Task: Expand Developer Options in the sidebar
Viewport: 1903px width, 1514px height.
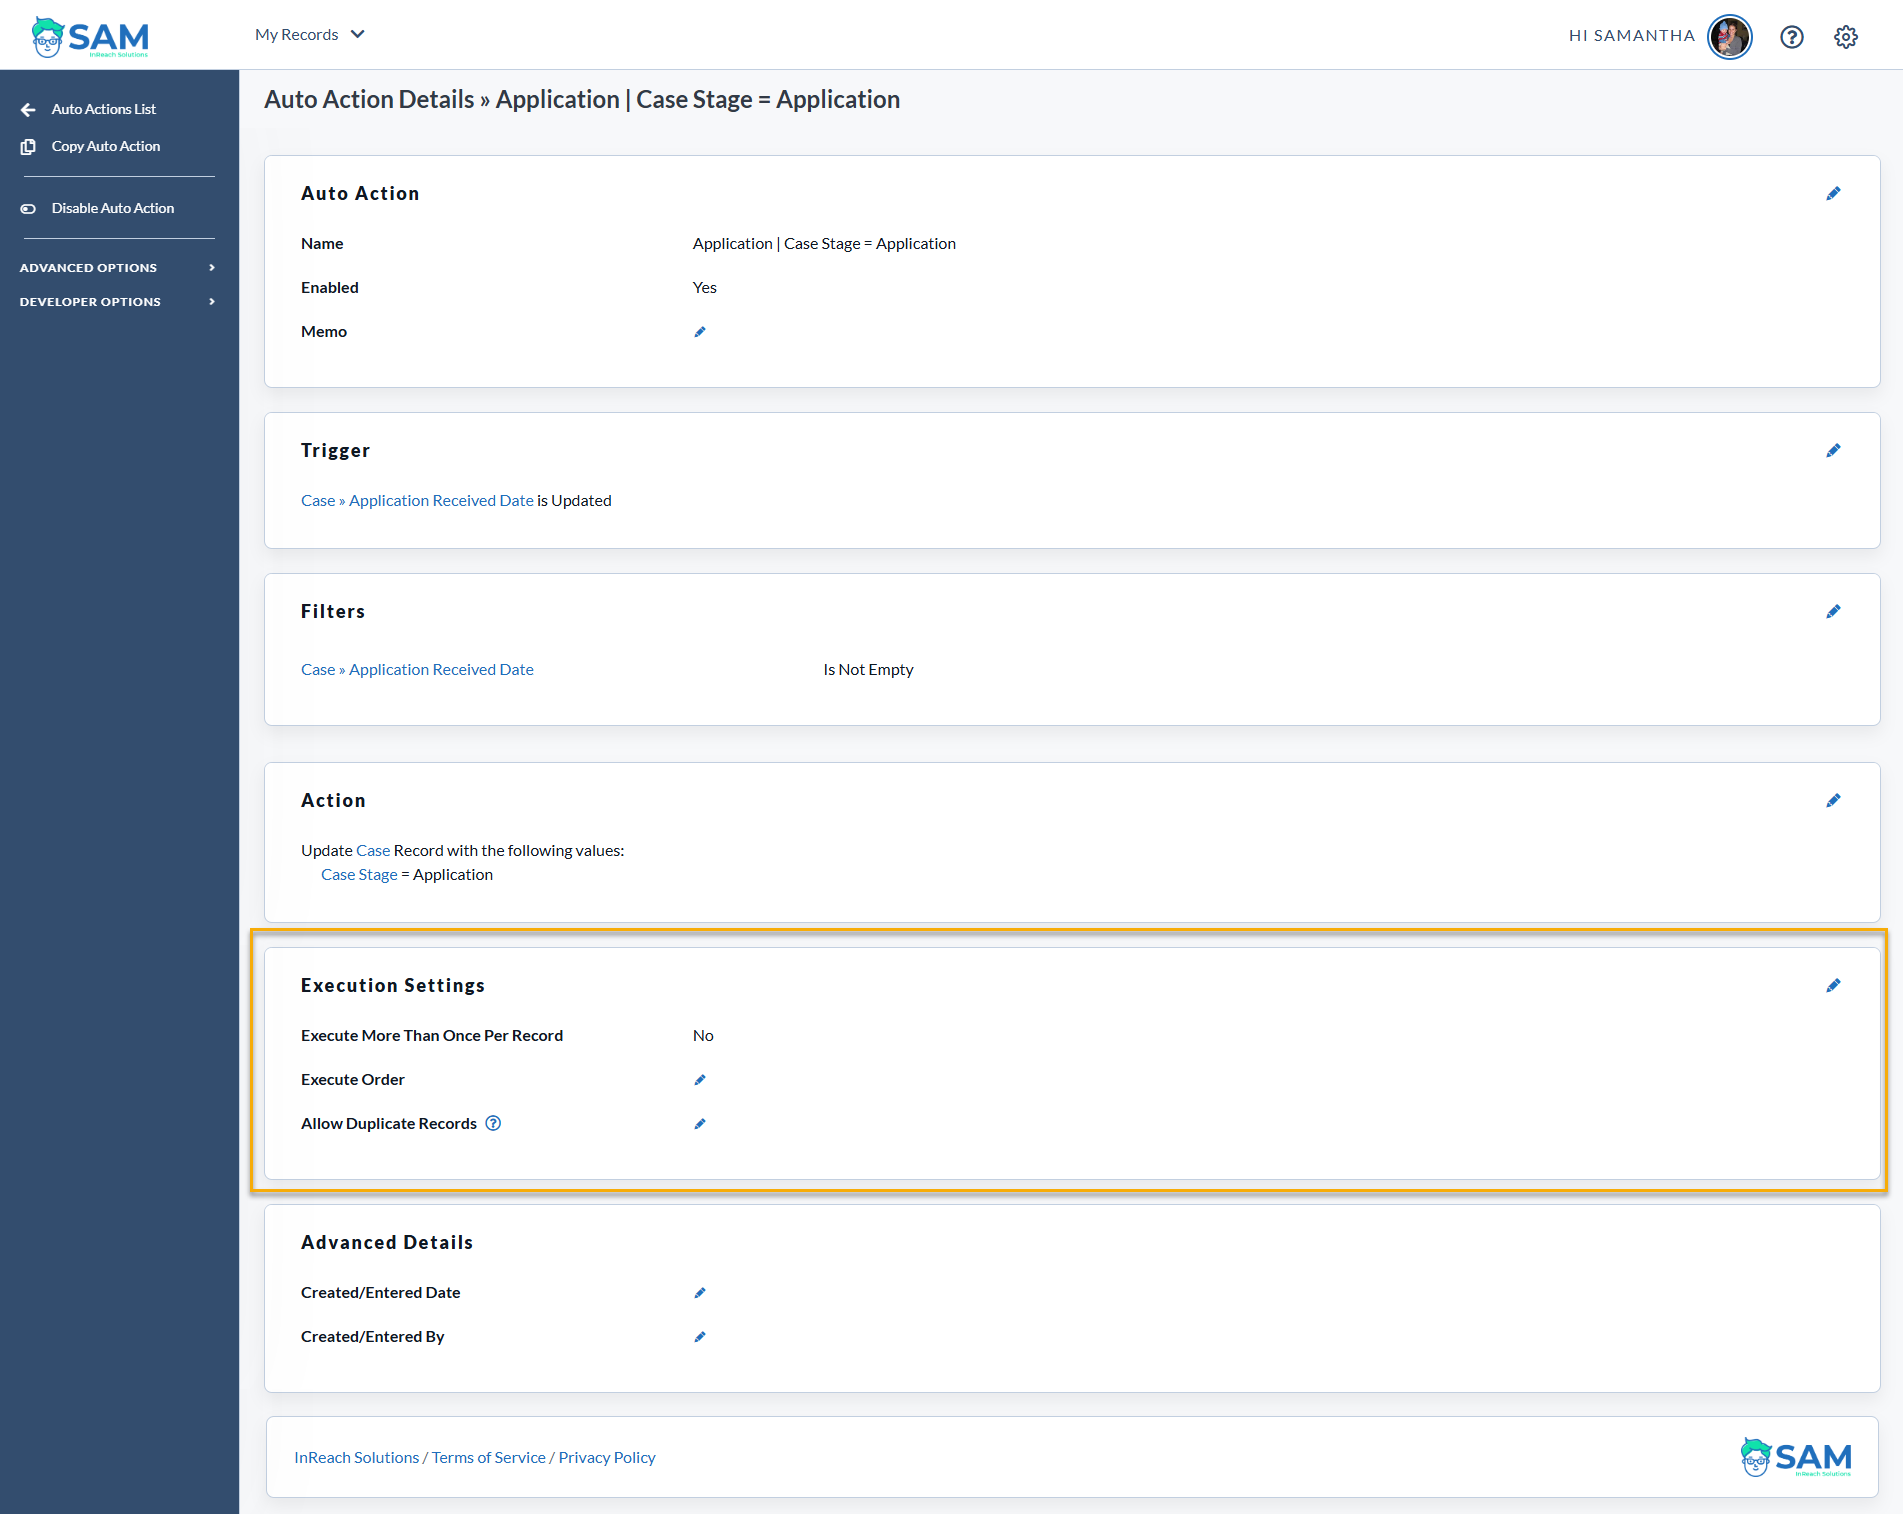Action: (118, 302)
